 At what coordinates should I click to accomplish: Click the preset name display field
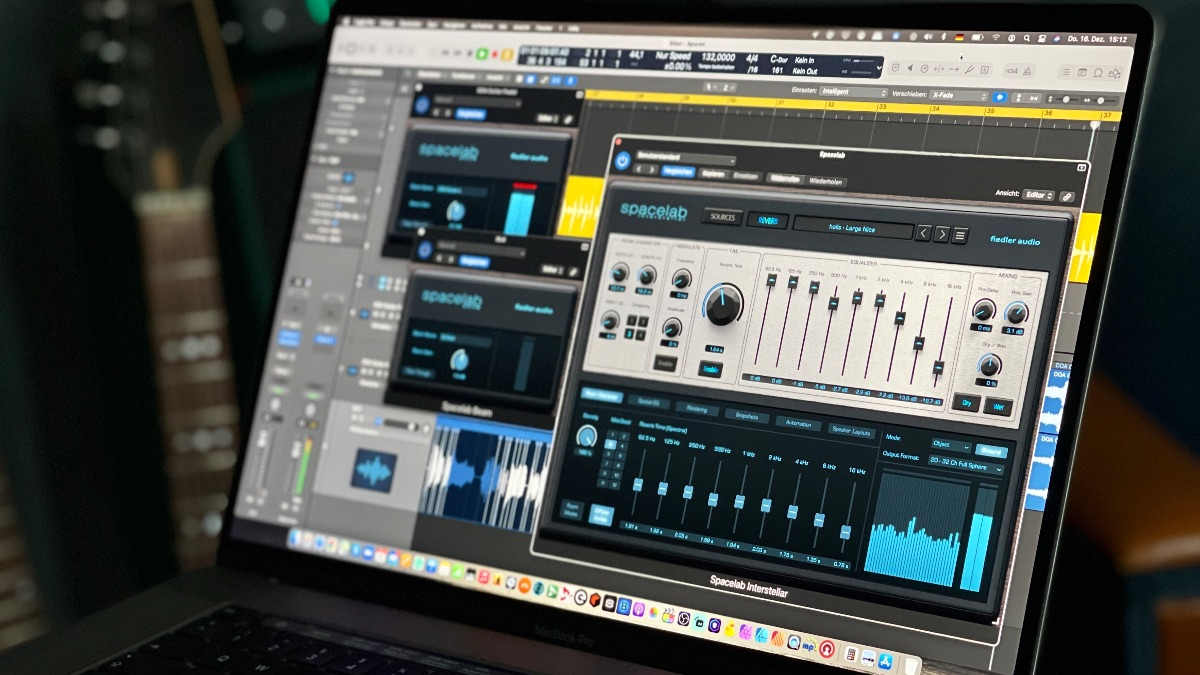[852, 228]
